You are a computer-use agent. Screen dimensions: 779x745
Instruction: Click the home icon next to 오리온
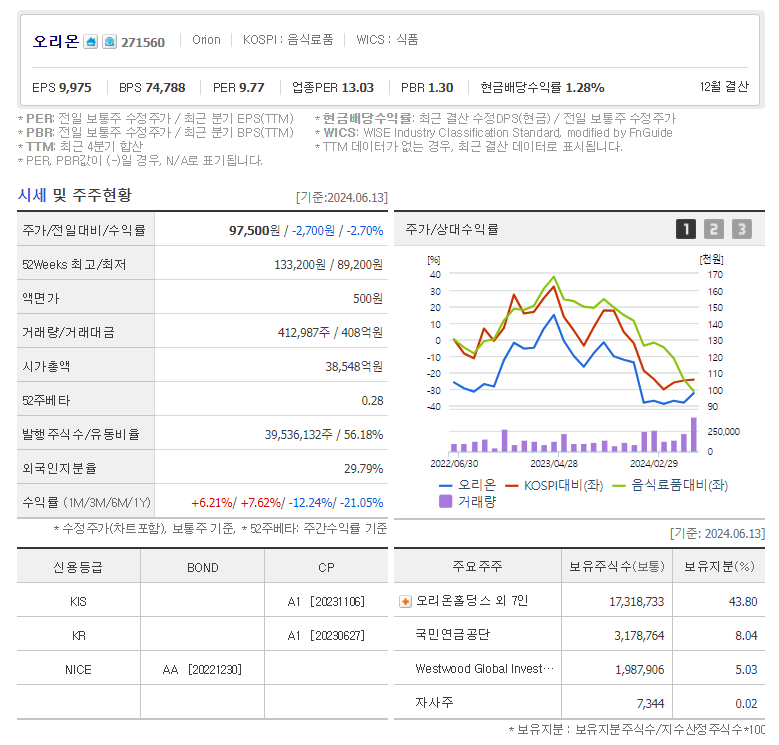90,42
